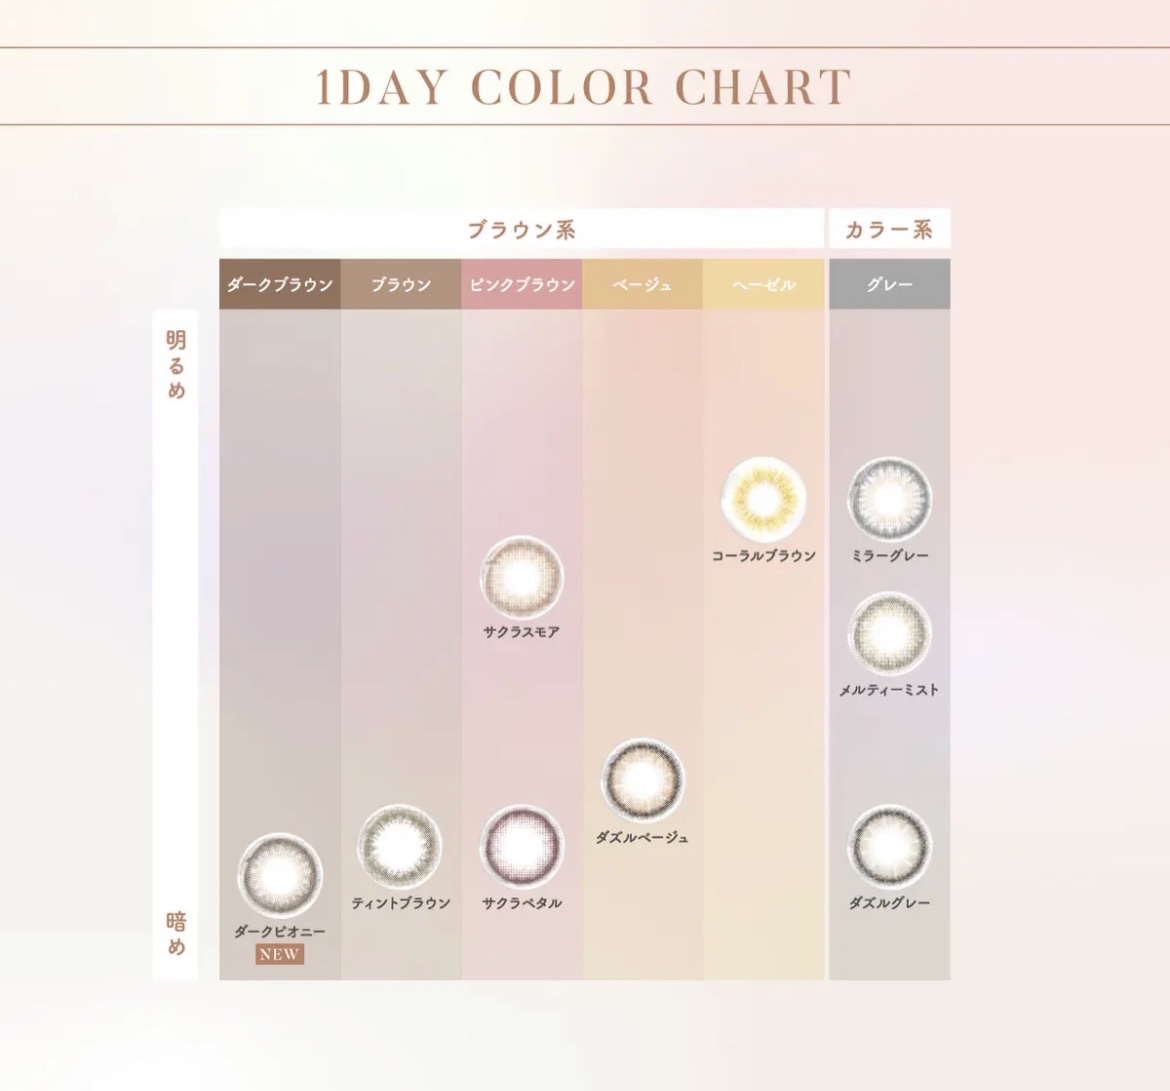The image size is (1170, 1091).
Task: Click the 暗め darkness axis label
Action: [x=176, y=933]
